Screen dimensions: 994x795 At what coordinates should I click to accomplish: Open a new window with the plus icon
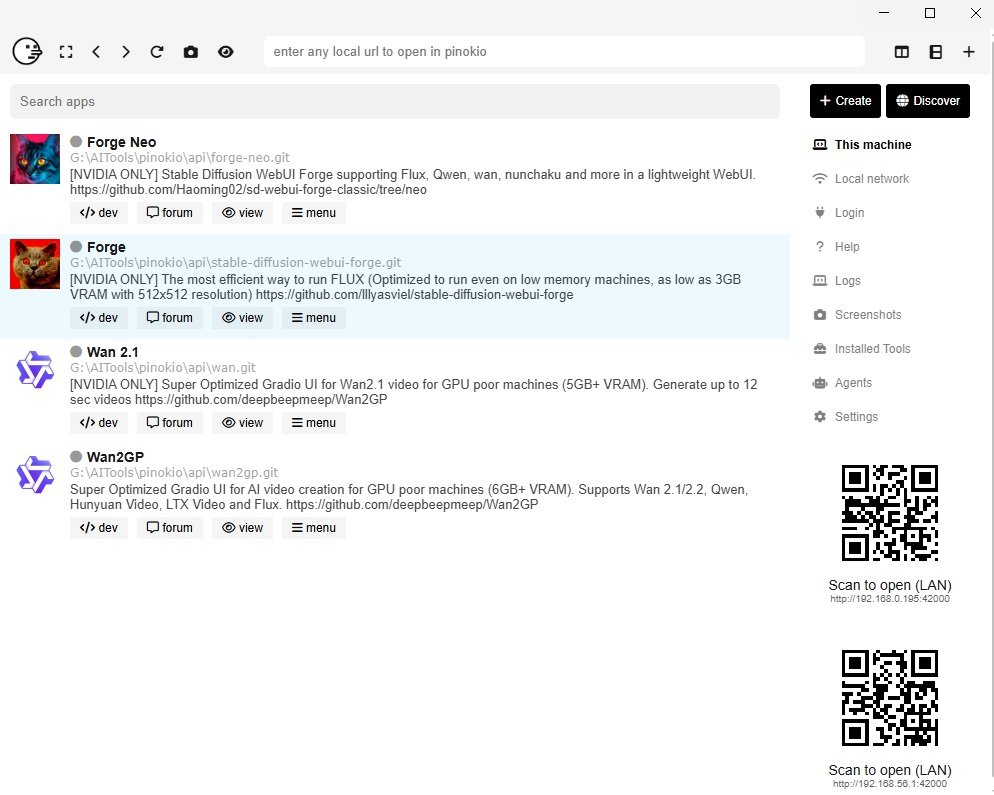(969, 52)
